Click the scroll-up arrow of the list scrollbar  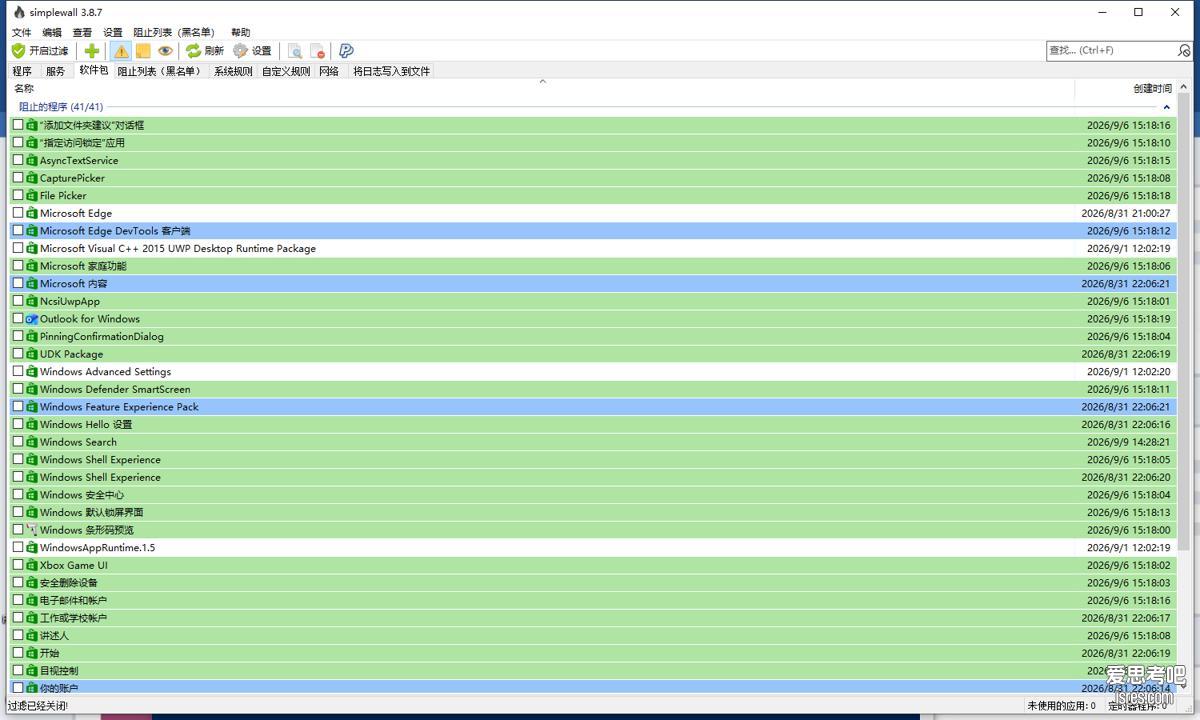[1185, 87]
